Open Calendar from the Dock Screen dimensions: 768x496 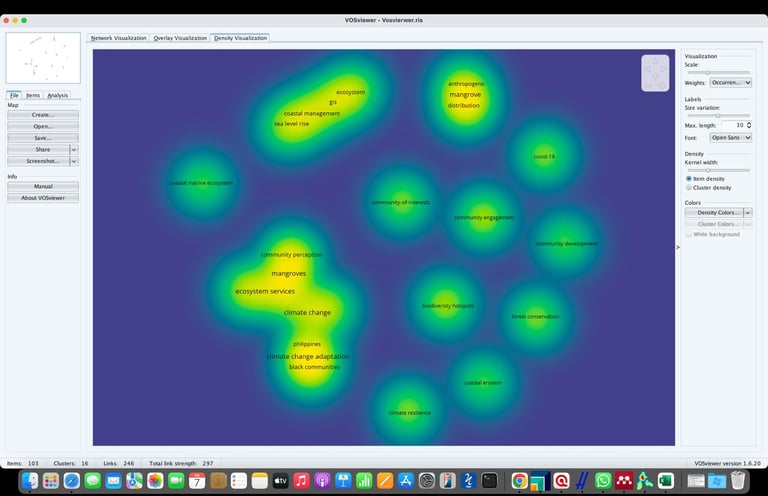[197, 481]
